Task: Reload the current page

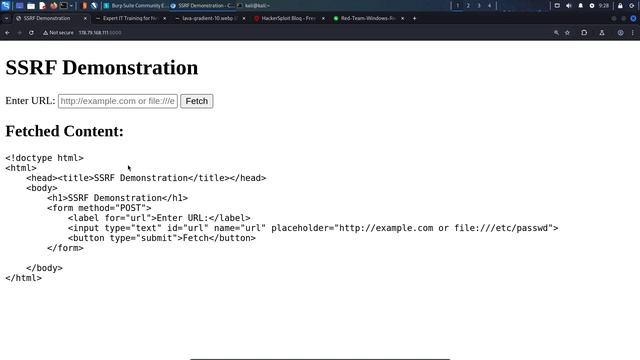Action: 31,33
